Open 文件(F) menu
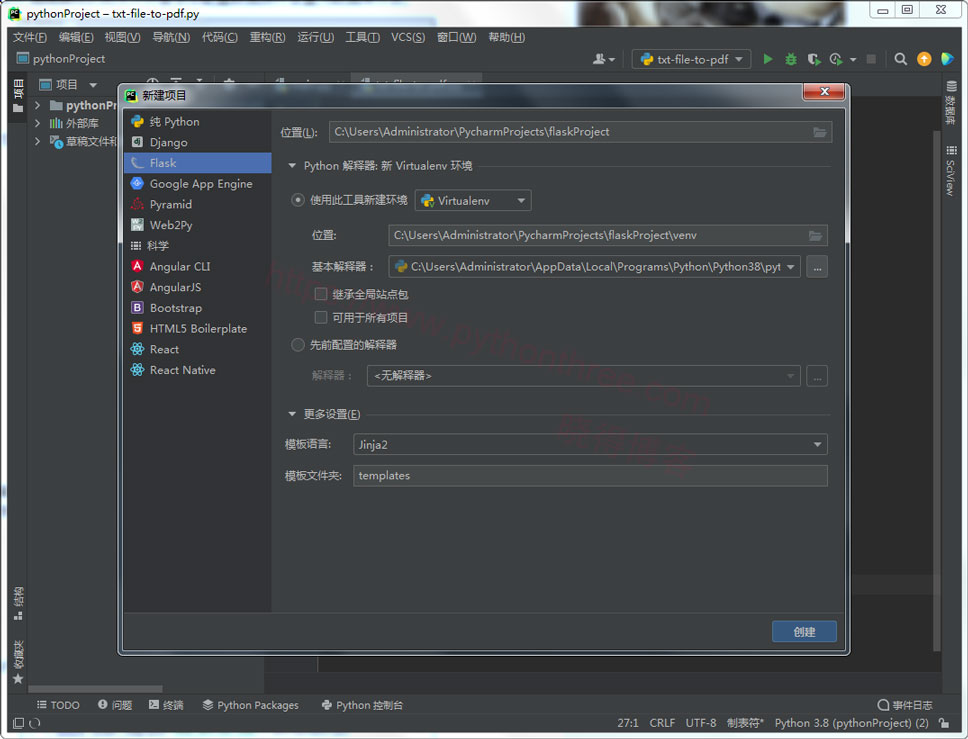968x739 pixels. (30, 37)
